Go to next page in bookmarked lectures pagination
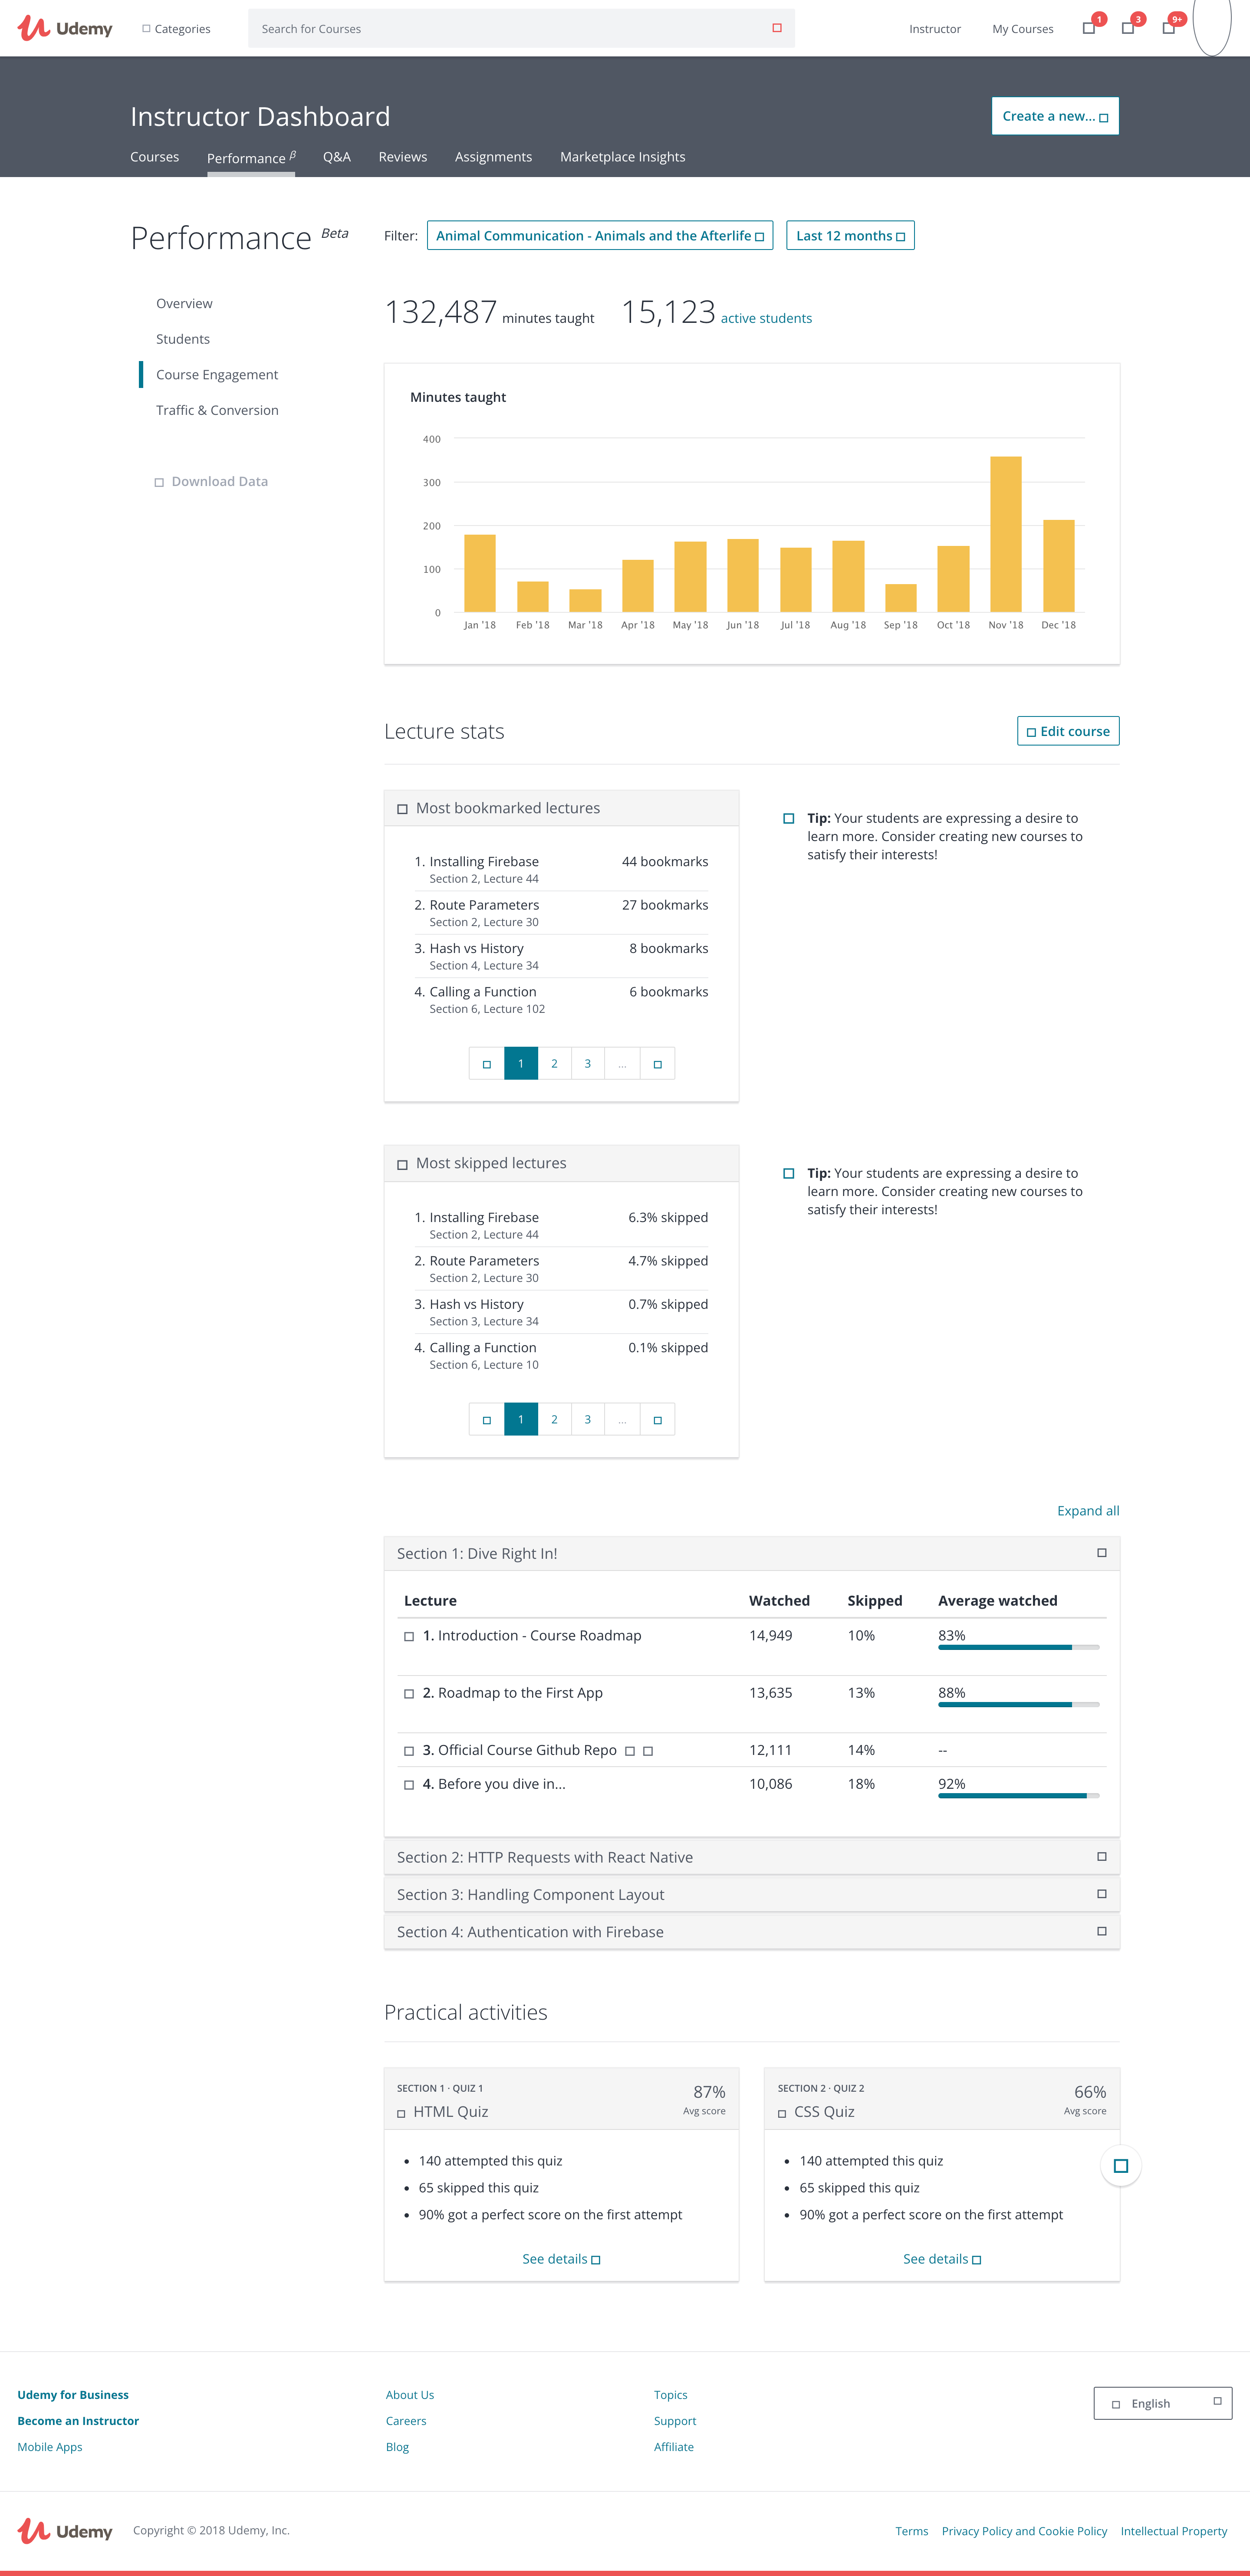 click(x=657, y=1064)
